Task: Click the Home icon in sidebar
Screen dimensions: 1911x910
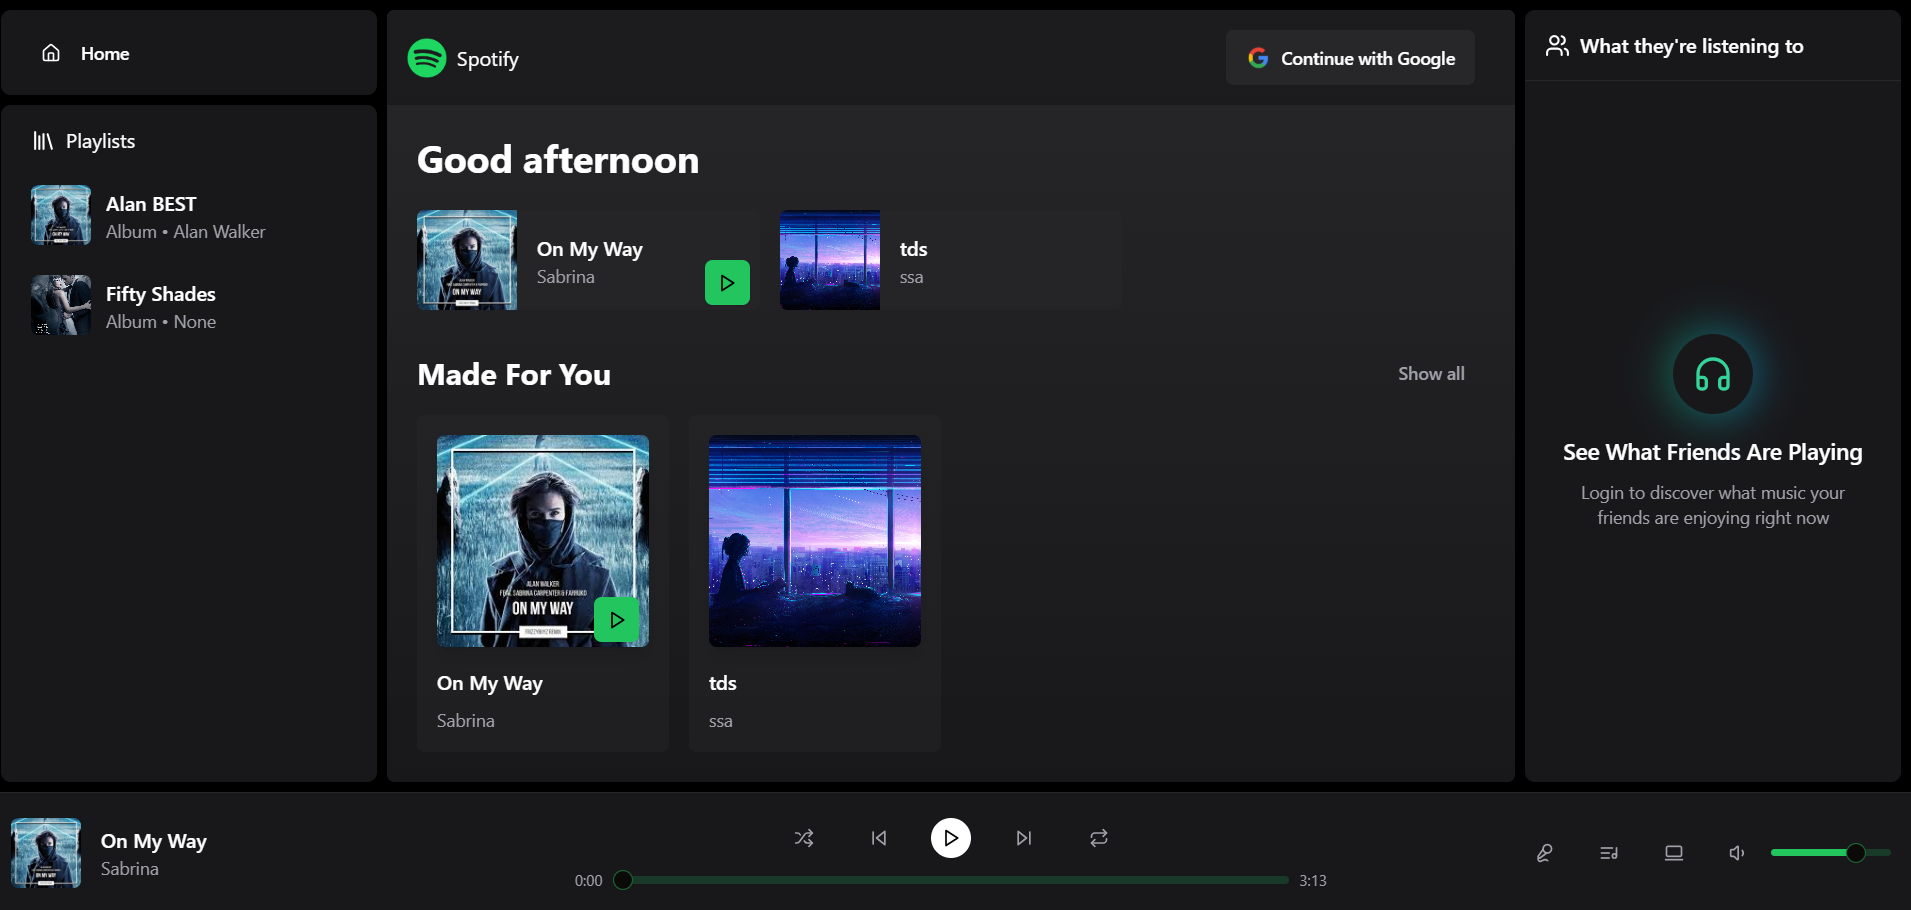Action: click(51, 53)
